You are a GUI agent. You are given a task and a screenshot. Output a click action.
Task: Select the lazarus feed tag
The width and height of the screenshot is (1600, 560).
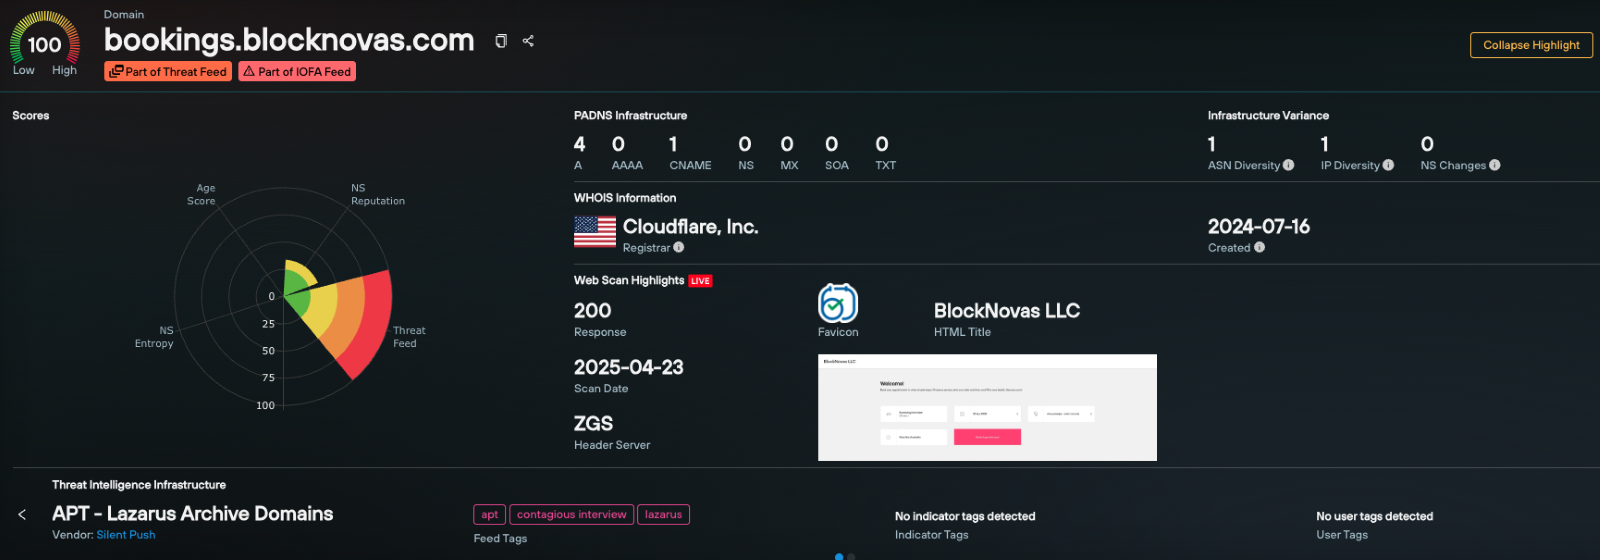tap(663, 515)
